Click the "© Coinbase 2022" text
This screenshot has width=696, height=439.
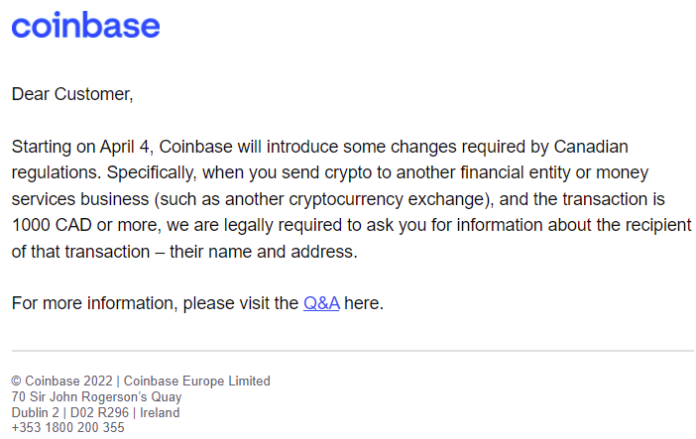pyautogui.click(x=62, y=381)
